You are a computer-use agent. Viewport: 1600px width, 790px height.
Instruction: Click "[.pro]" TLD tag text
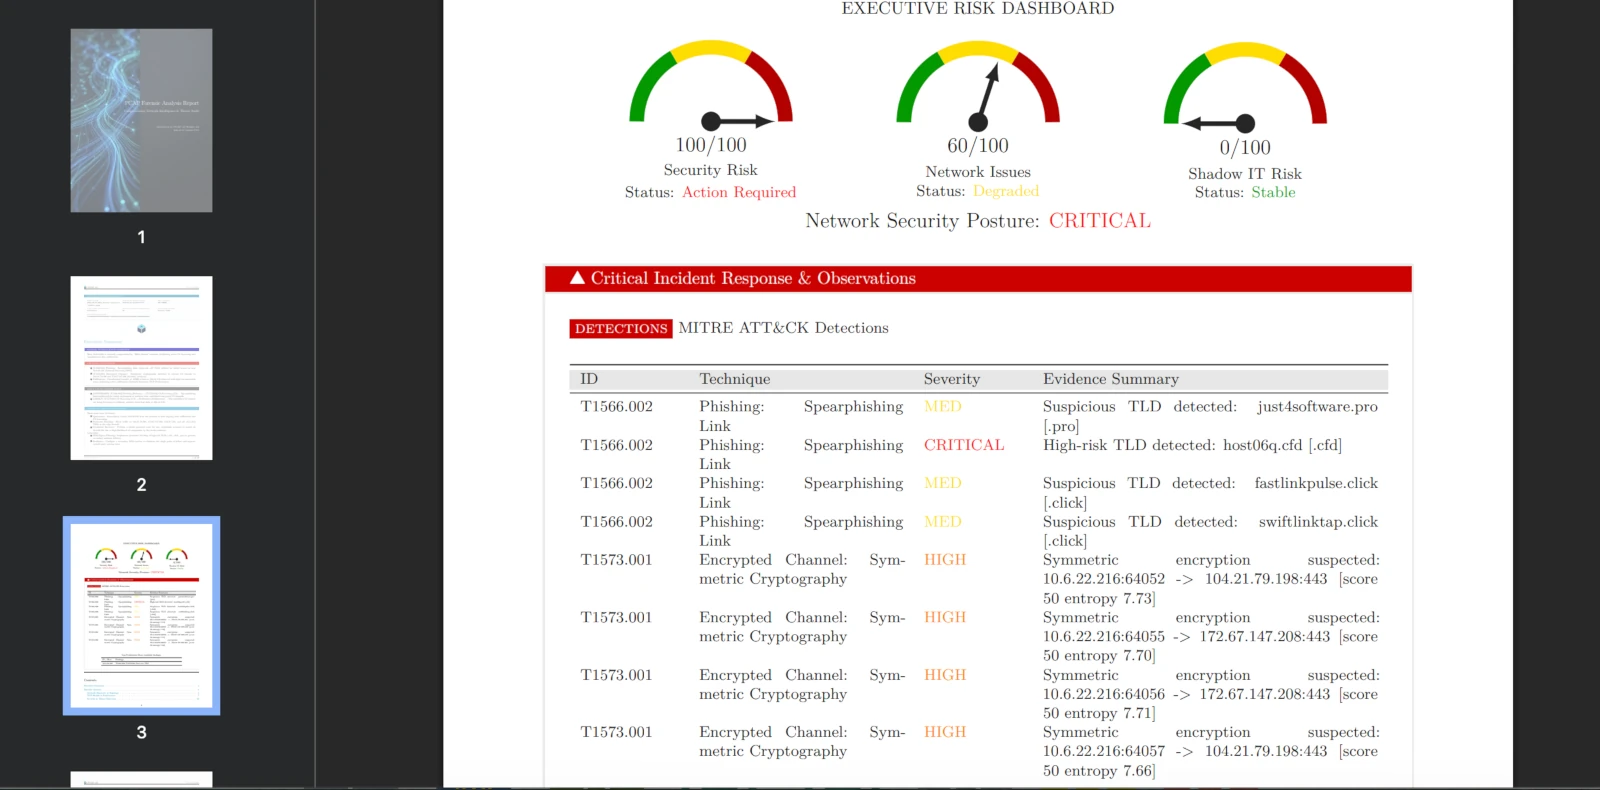point(1061,426)
